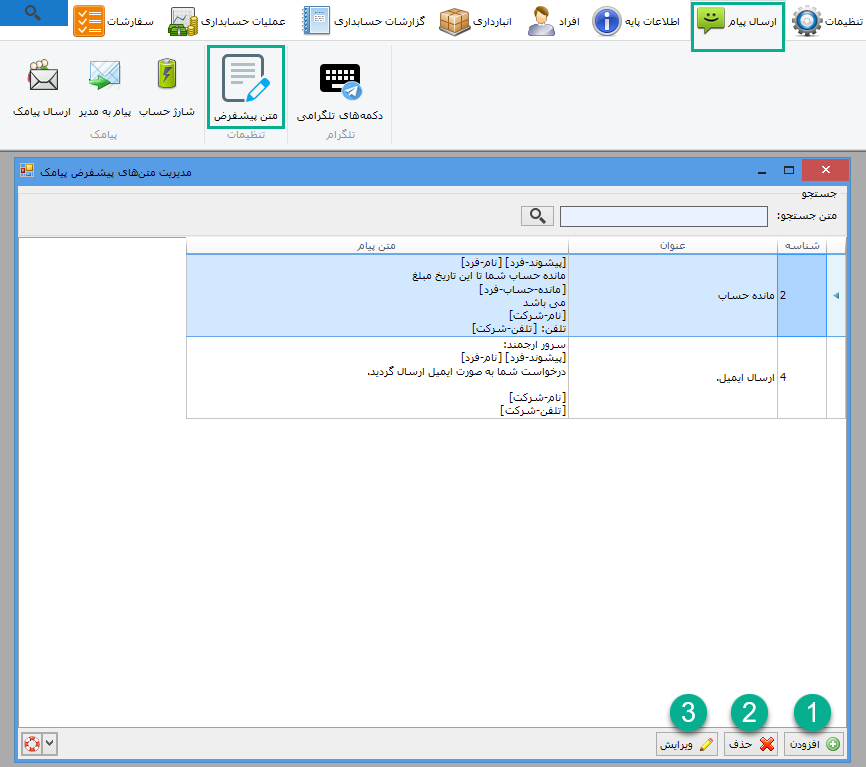Click the حذف delete button
Viewport: 866px width, 767px height.
coord(750,744)
